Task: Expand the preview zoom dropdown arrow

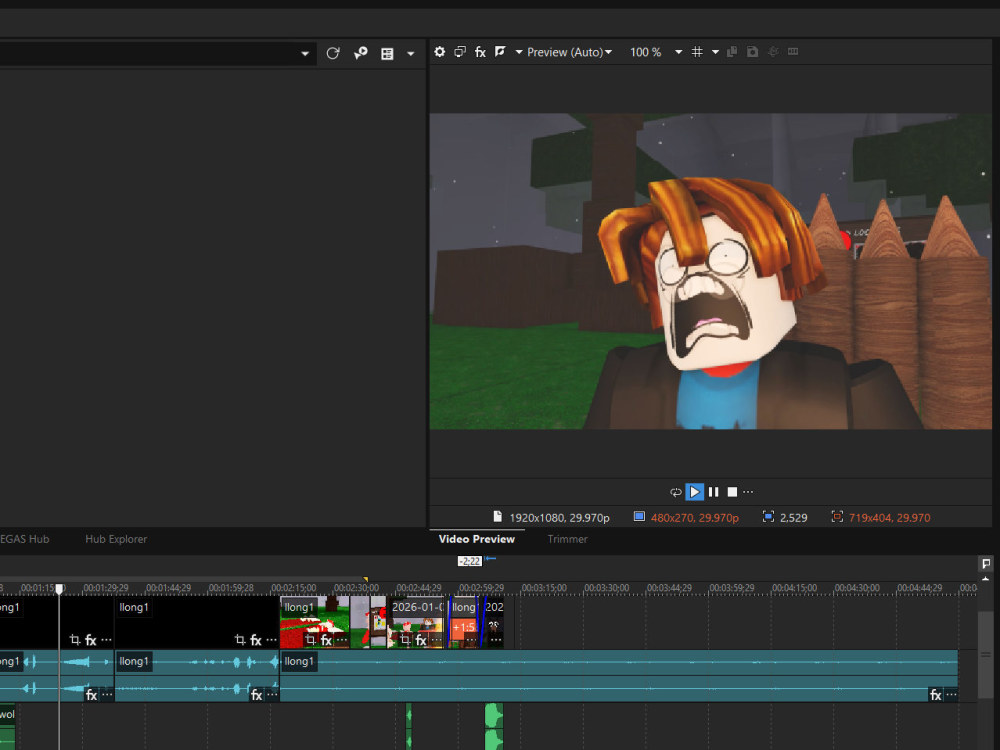Action: pyautogui.click(x=679, y=52)
